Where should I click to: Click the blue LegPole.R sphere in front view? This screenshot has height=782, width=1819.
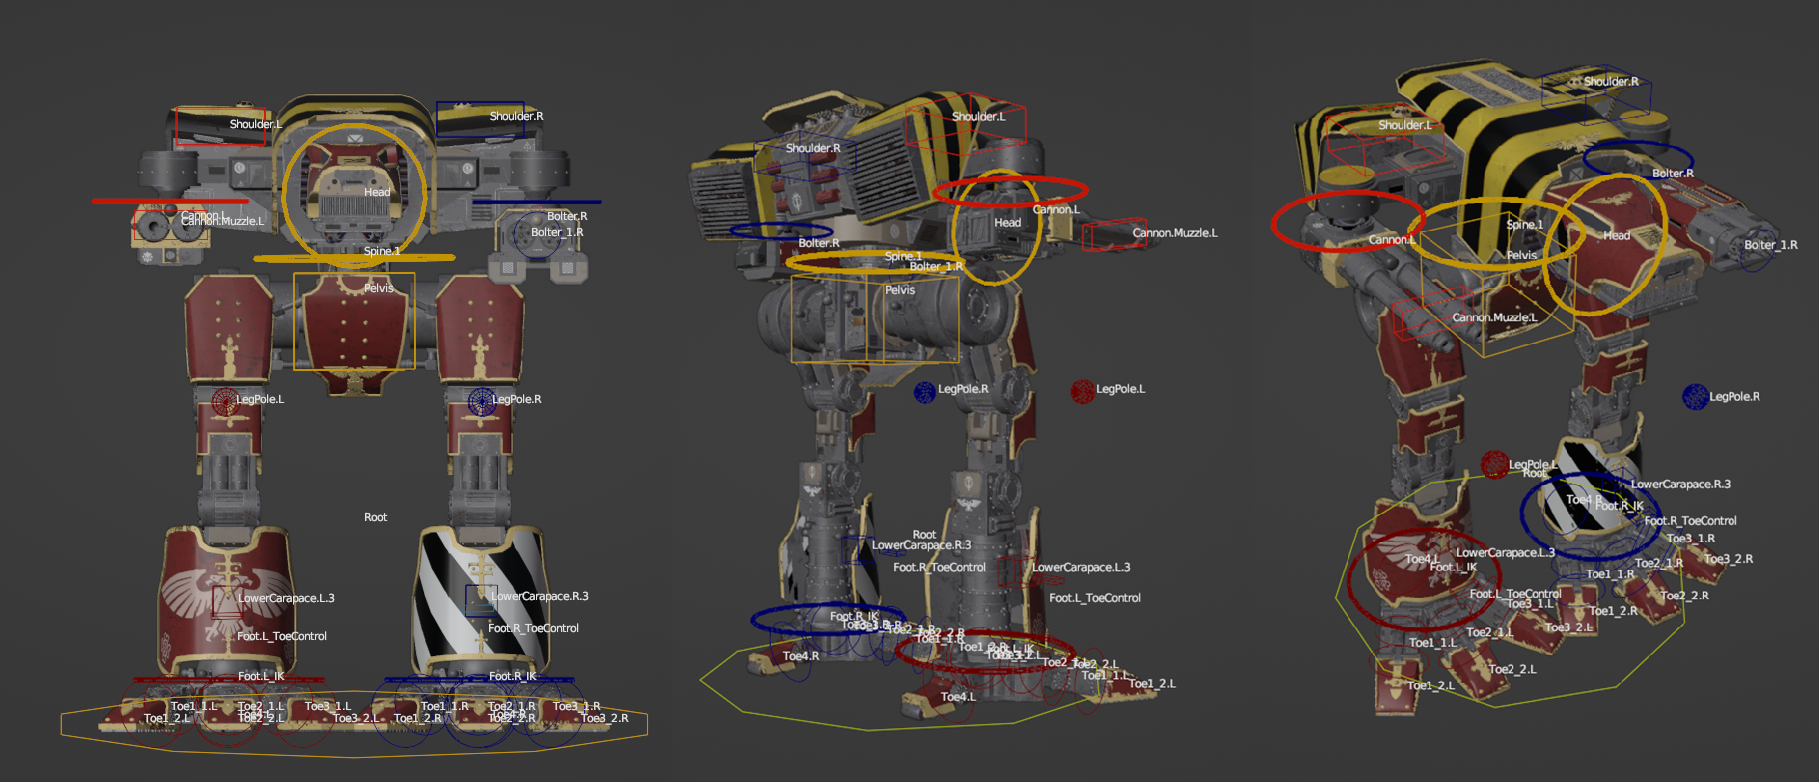point(482,401)
